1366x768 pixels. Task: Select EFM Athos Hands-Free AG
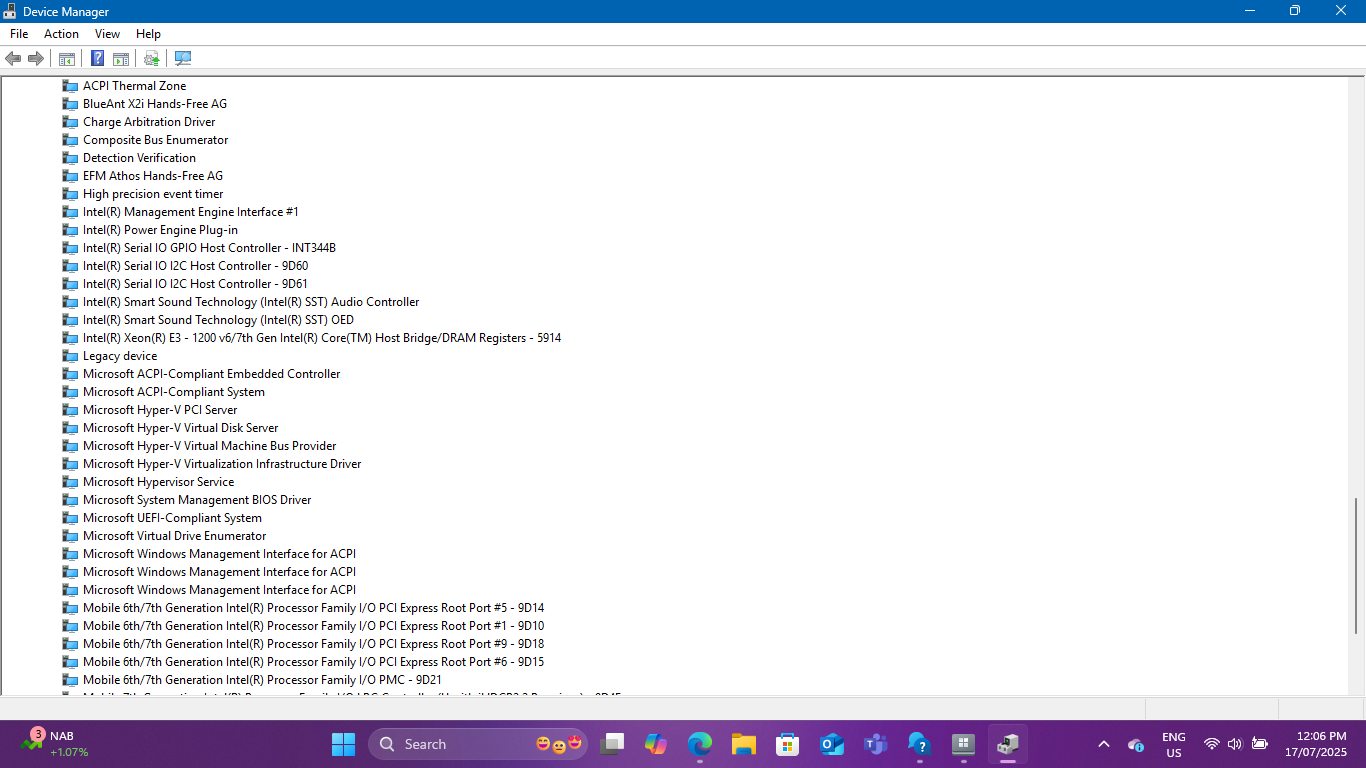click(x=153, y=176)
